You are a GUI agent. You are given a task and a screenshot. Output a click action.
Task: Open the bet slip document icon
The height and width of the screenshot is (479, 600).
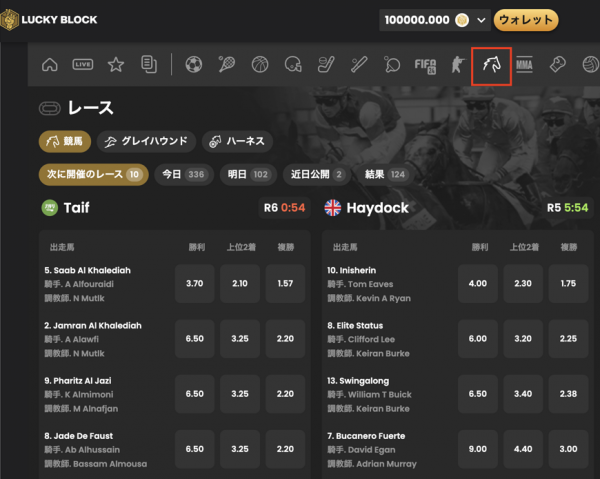click(149, 64)
